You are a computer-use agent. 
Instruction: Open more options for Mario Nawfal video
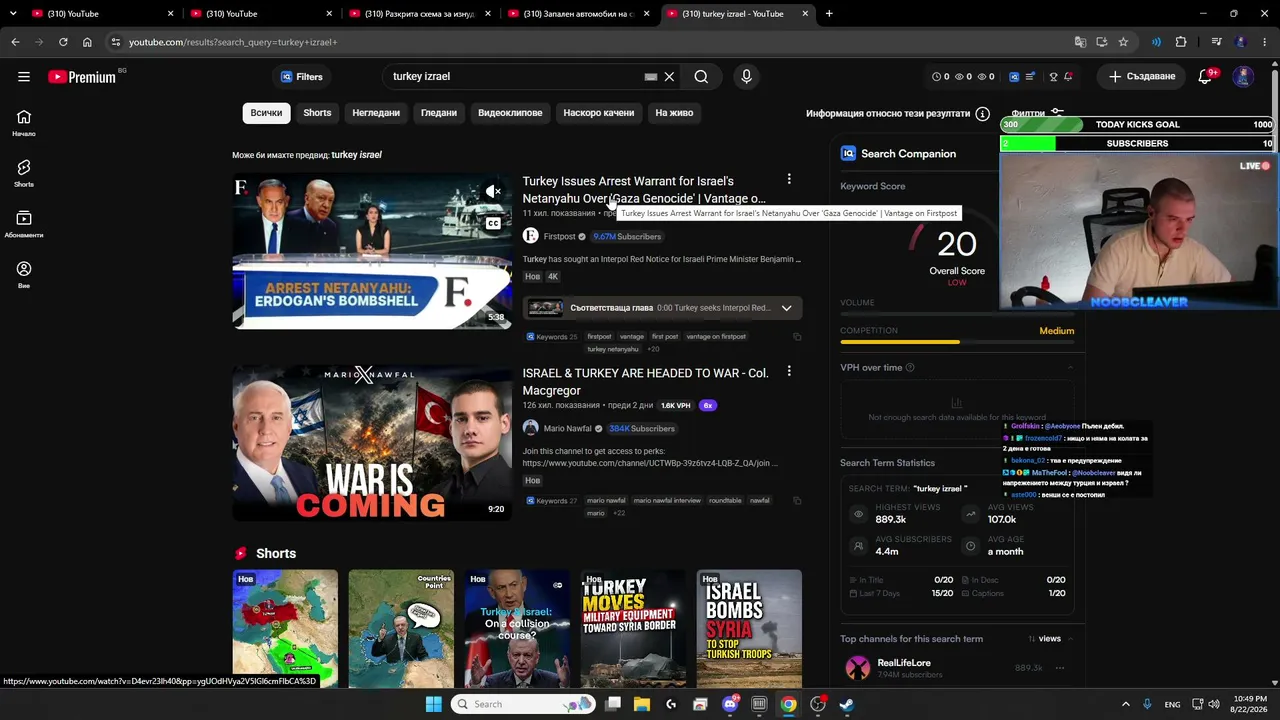point(789,371)
